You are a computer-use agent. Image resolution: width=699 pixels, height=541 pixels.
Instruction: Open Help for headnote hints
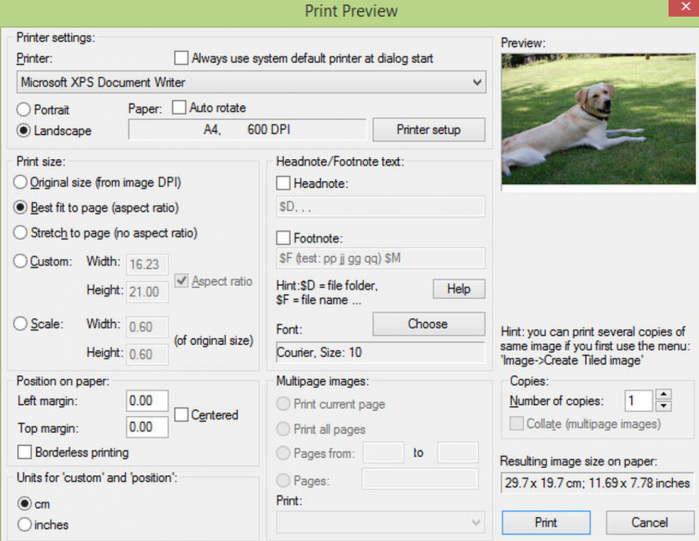[458, 289]
